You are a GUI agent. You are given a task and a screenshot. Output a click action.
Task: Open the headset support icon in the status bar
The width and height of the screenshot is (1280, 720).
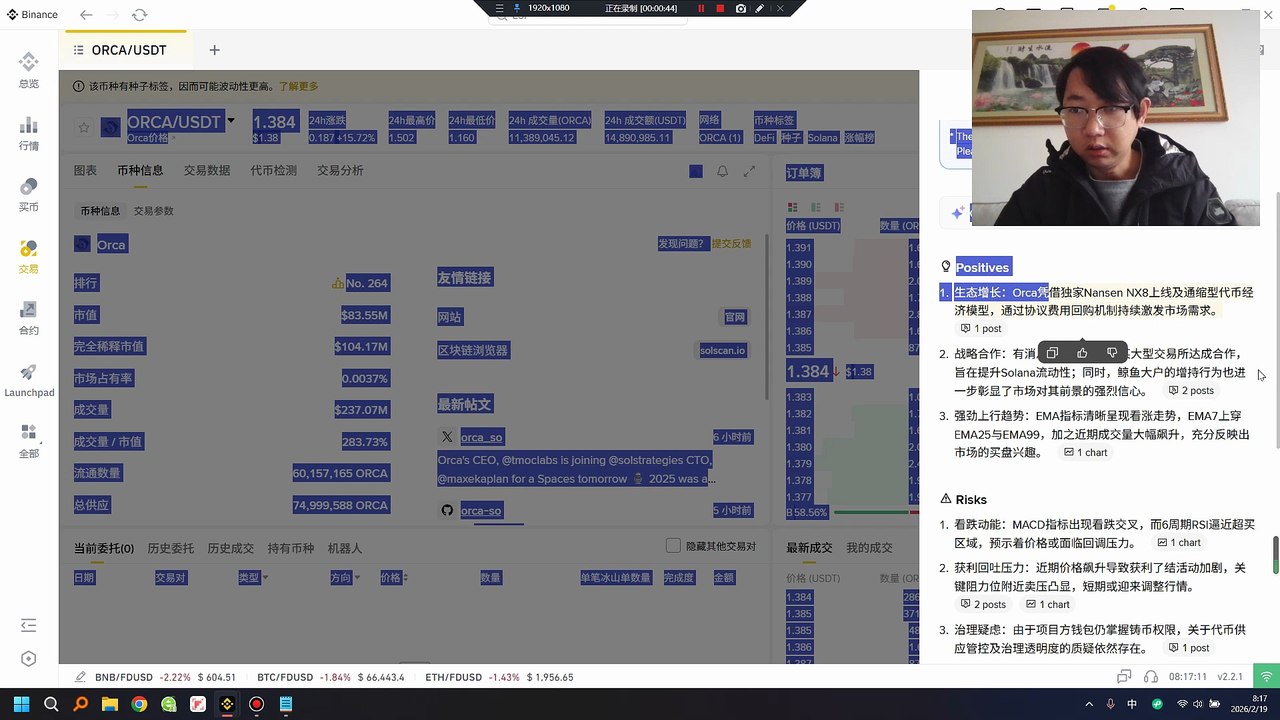(1151, 677)
